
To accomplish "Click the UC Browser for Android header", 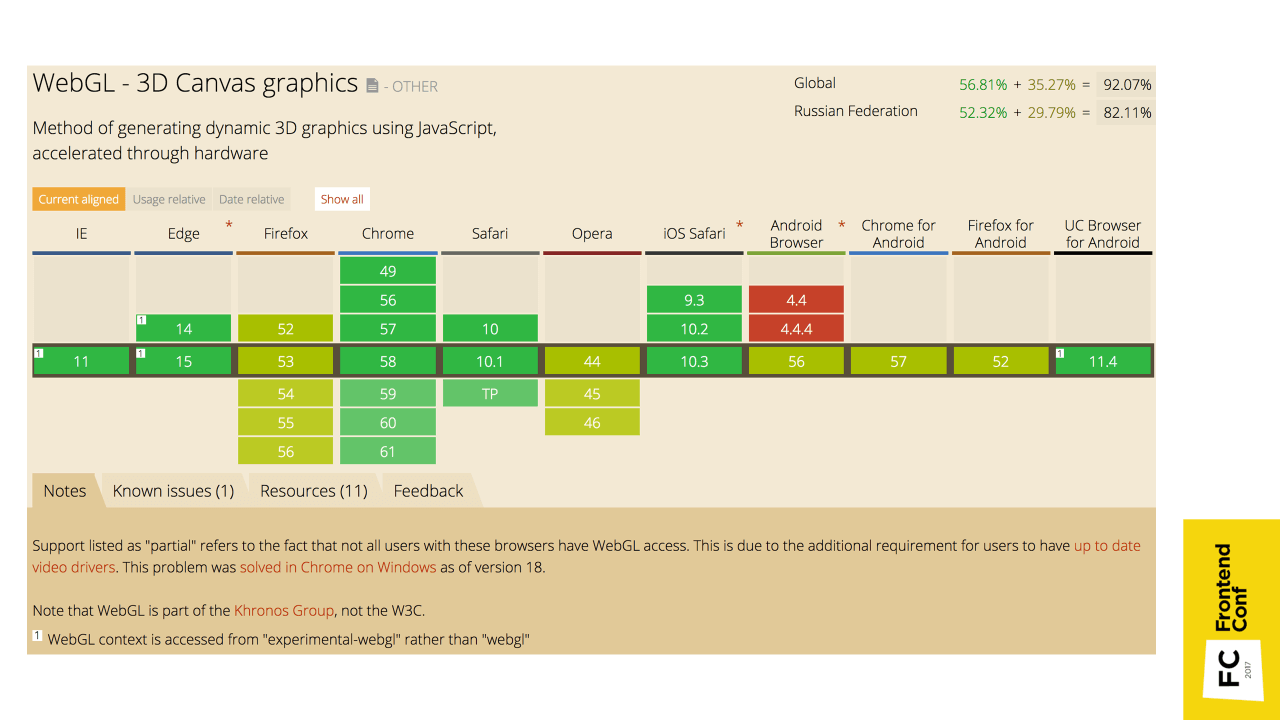I will point(1103,233).
